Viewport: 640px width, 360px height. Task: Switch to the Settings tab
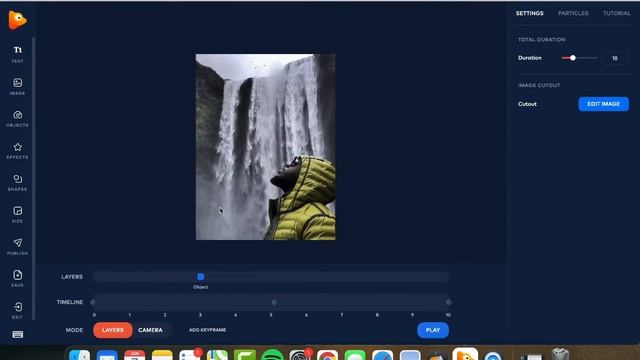[529, 13]
